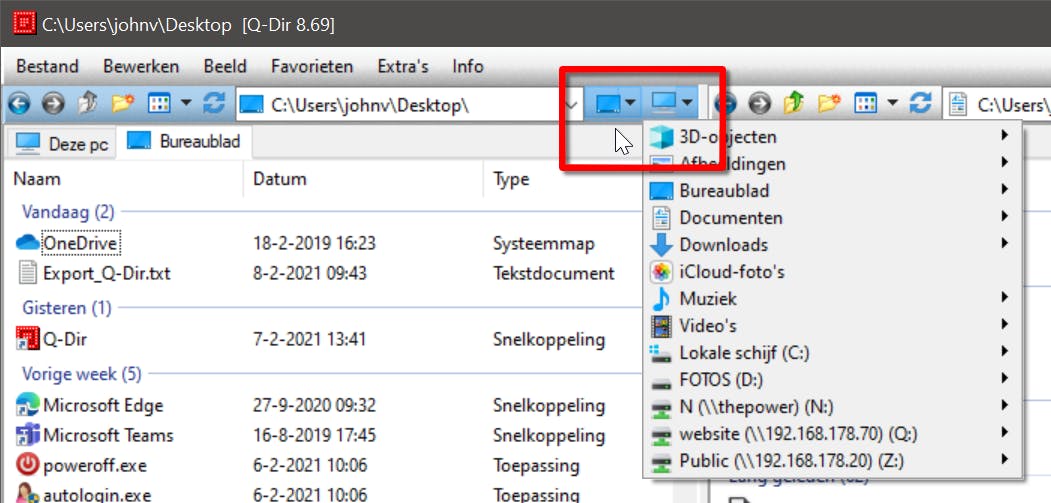Viewport: 1051px width, 503px height.
Task: Click the Back arrow in right pane
Action: point(725,104)
